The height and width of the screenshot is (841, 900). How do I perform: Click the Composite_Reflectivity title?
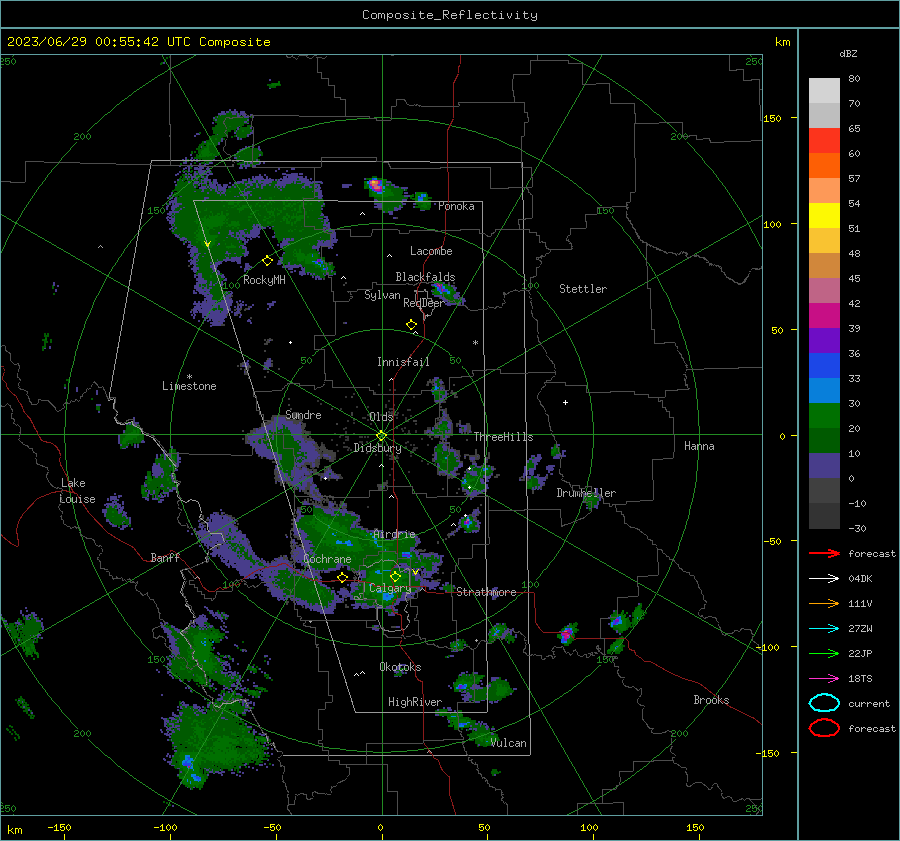pyautogui.click(x=450, y=15)
